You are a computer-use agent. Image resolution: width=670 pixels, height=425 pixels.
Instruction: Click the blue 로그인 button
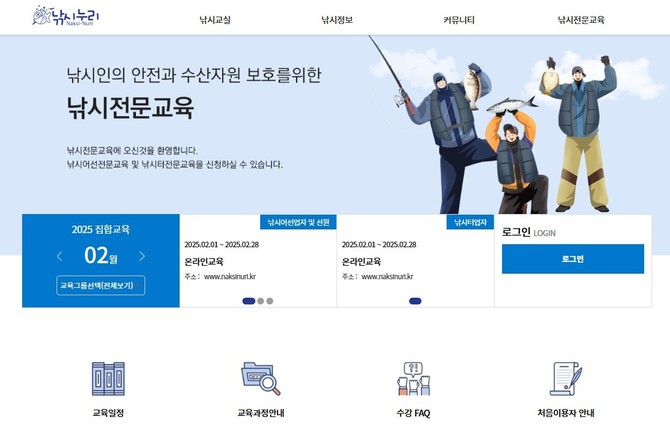tap(573, 259)
